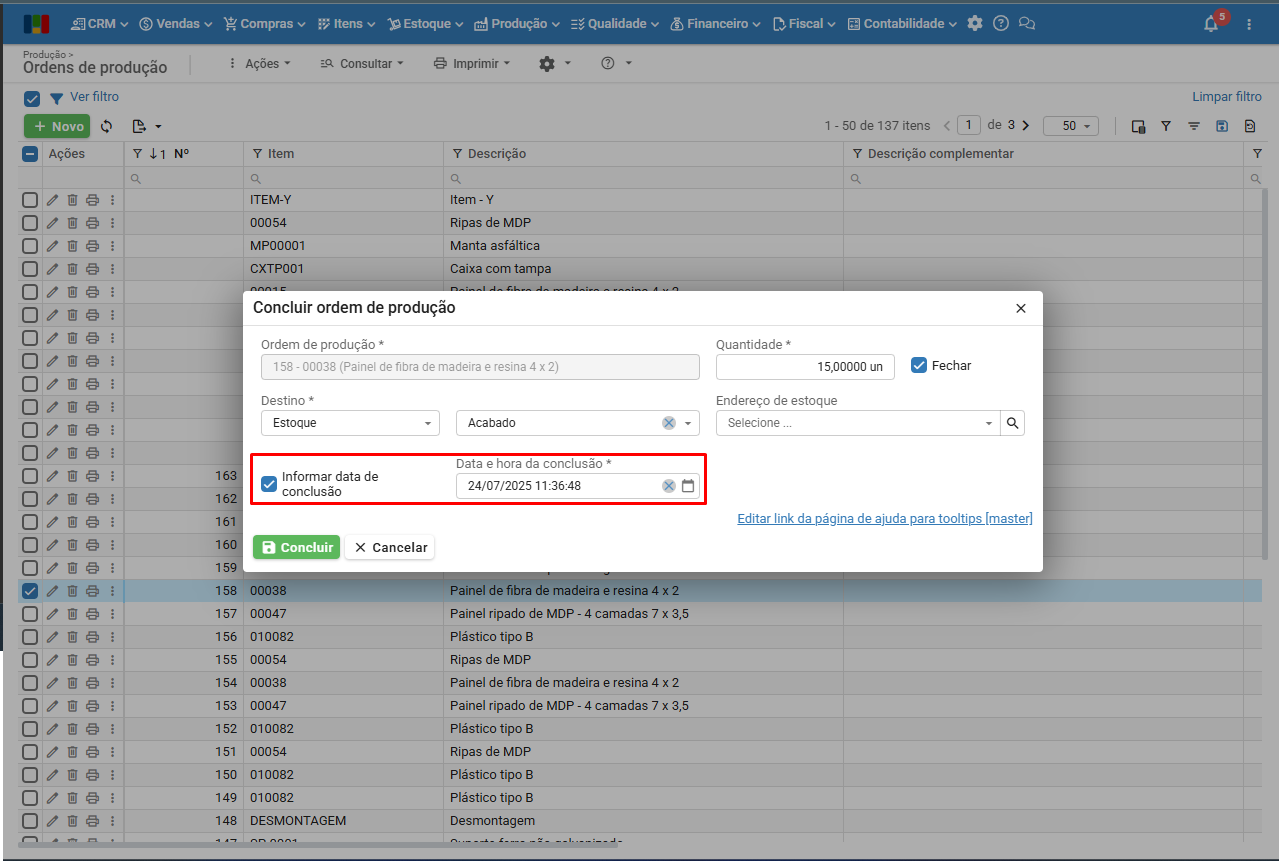Click the page number input box
Screen dimensions: 1279x861
968,125
